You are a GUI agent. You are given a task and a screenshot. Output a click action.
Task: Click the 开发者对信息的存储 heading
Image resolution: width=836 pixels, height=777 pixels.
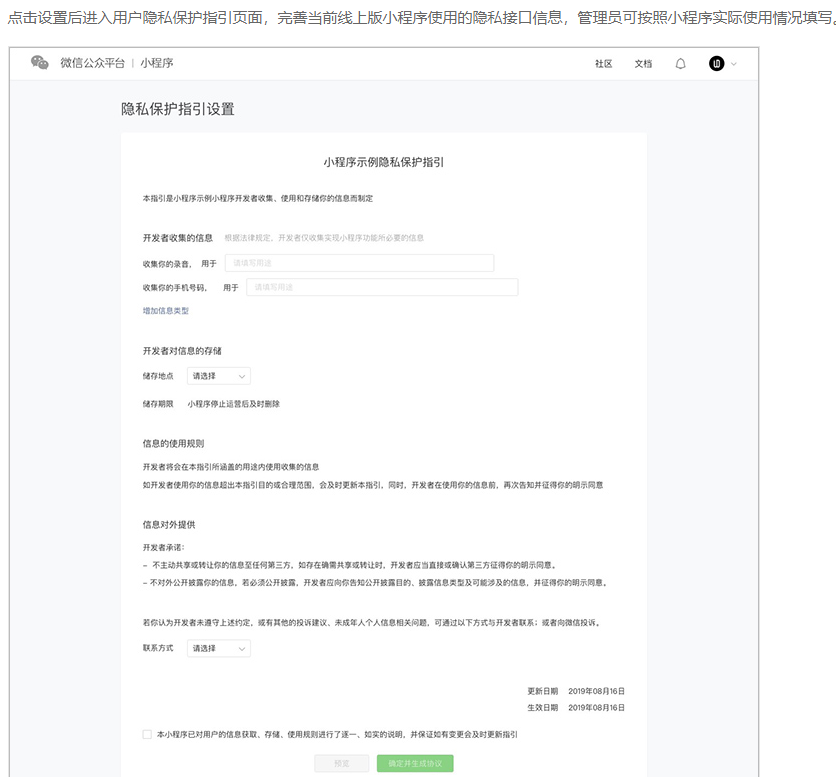click(x=182, y=351)
